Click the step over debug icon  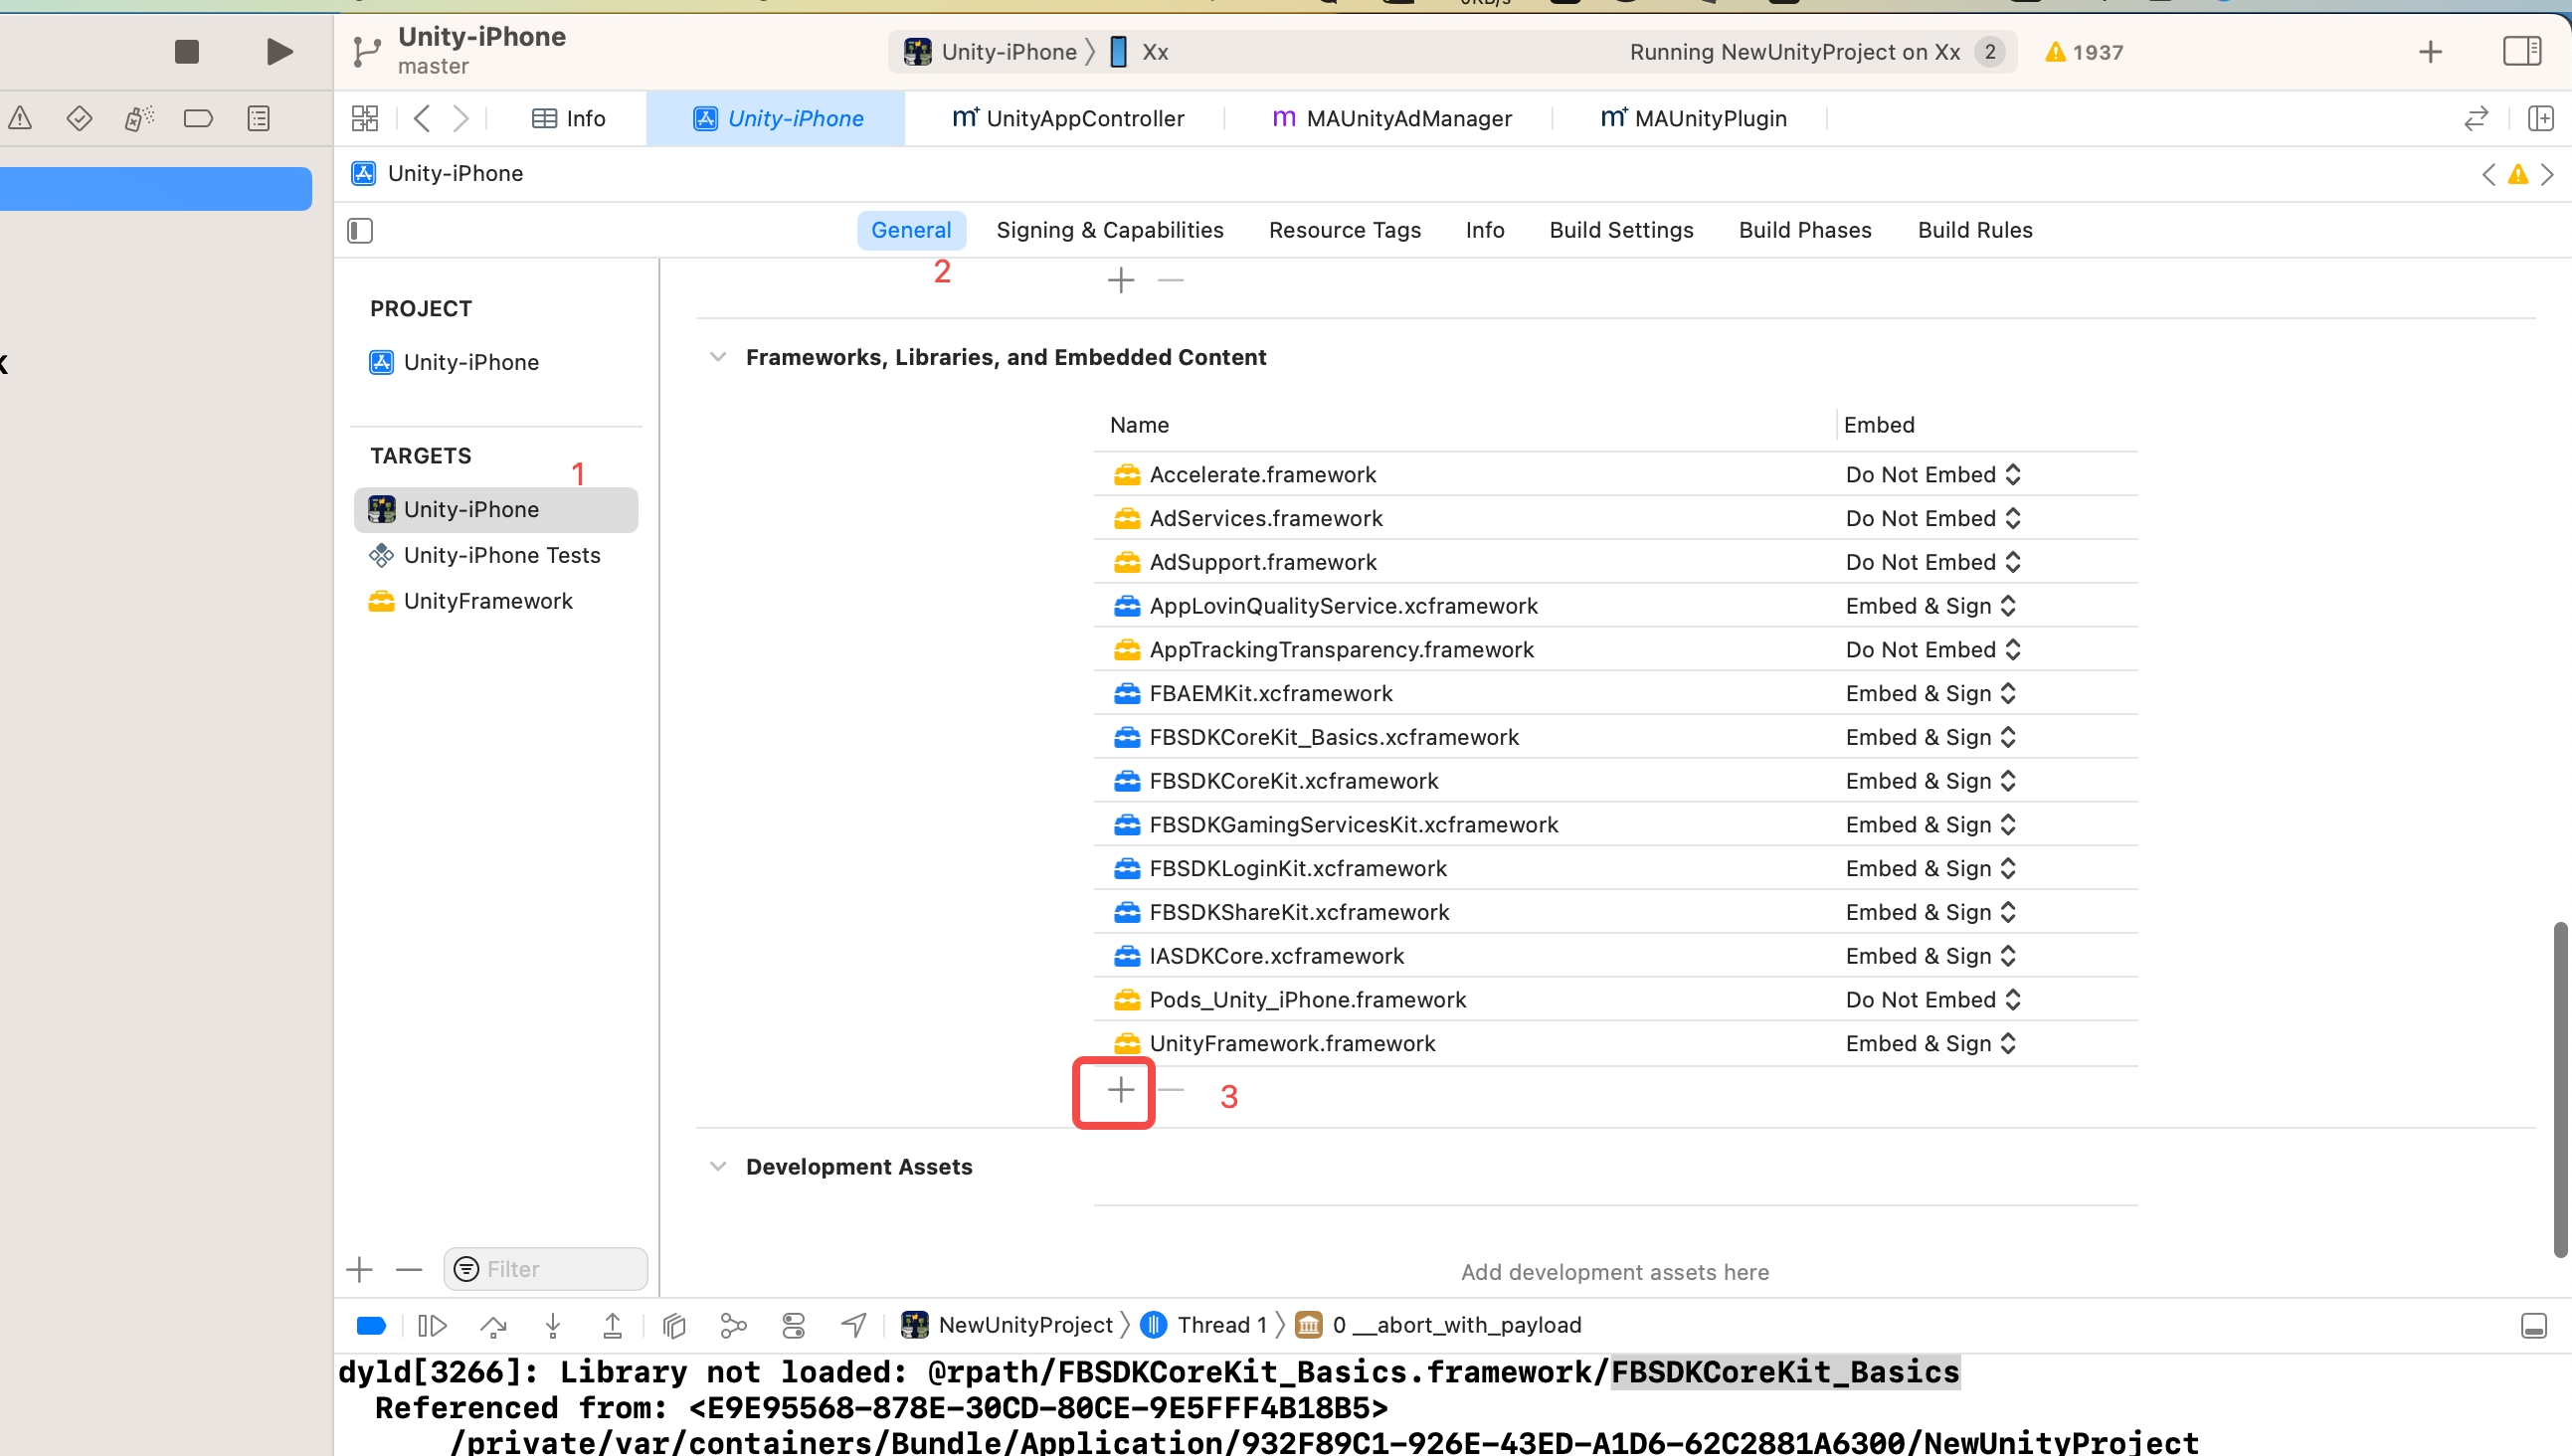click(493, 1326)
